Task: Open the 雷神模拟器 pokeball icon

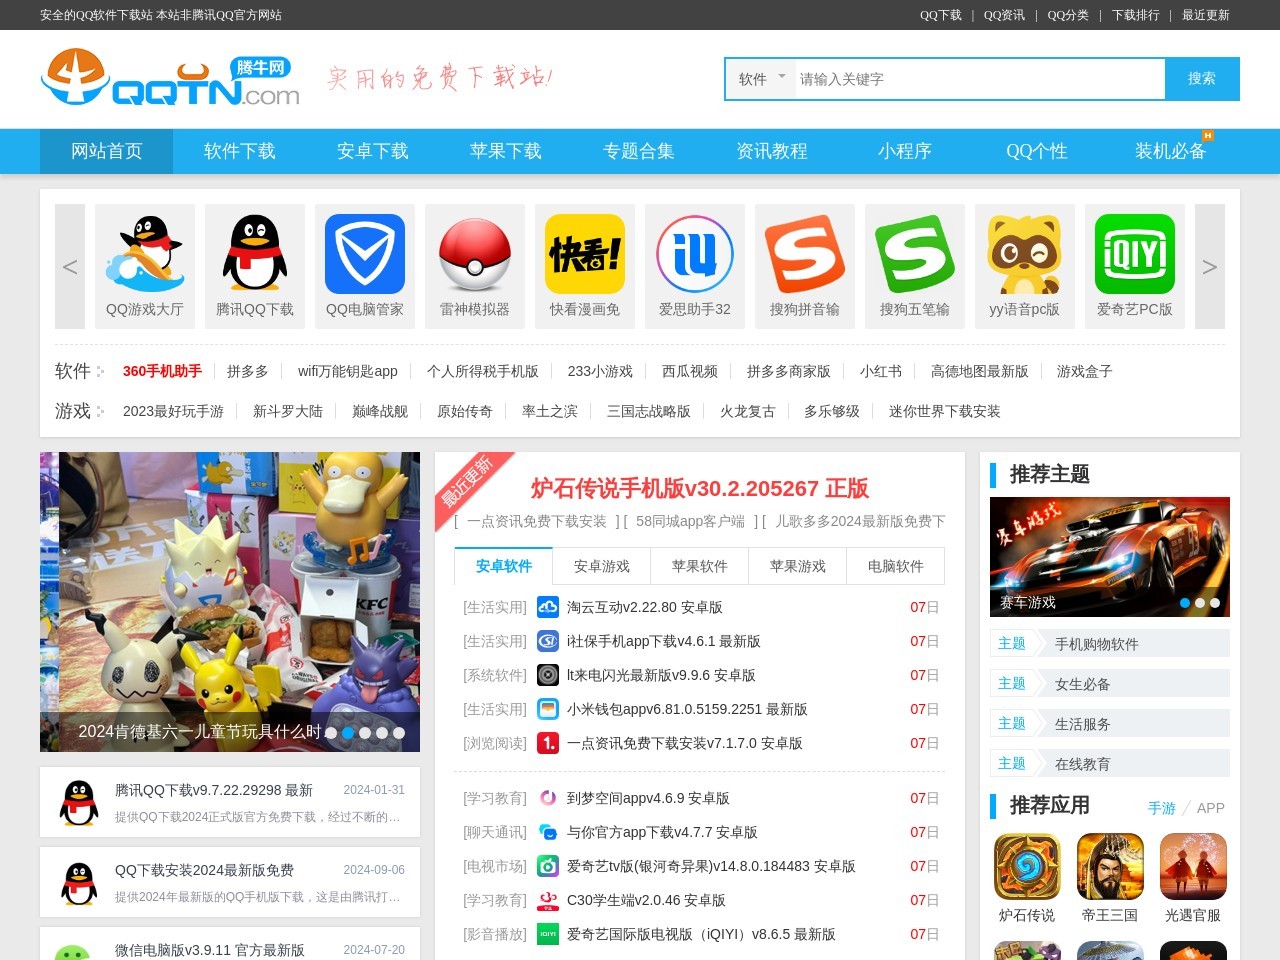Action: [475, 254]
